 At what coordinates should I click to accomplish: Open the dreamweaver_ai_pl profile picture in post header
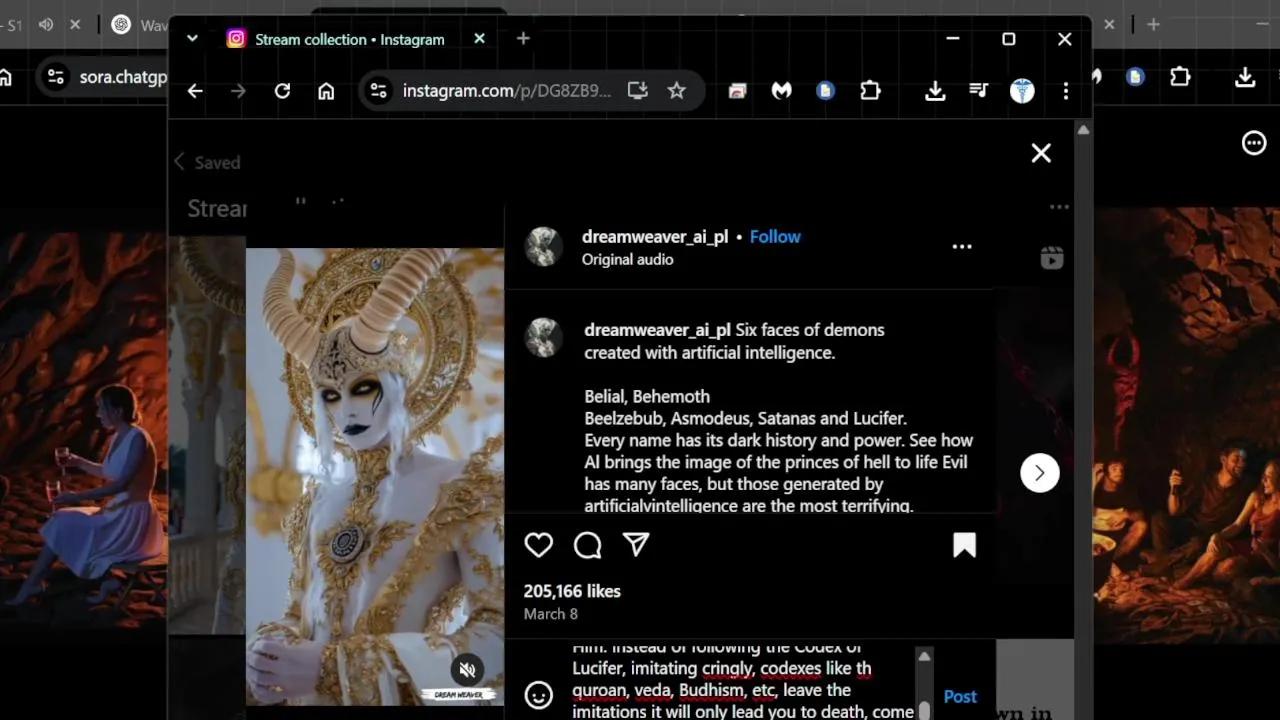tap(543, 246)
